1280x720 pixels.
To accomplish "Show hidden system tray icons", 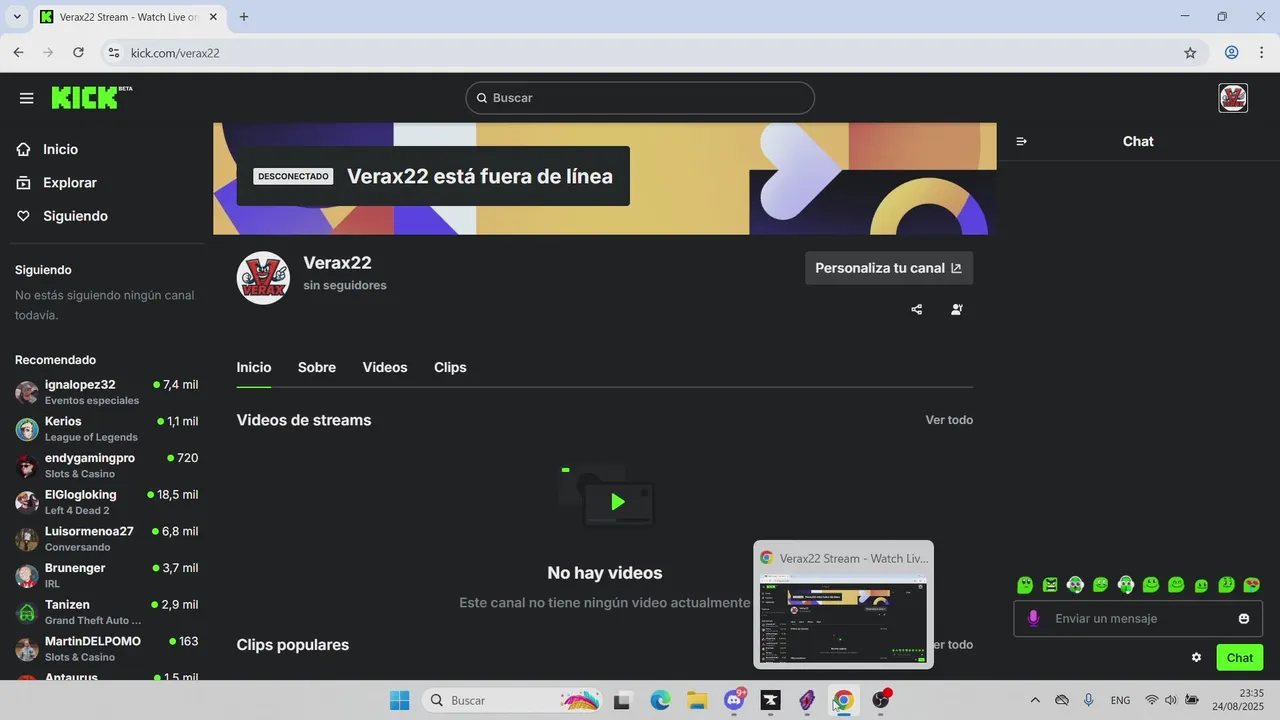I will (x=1034, y=700).
